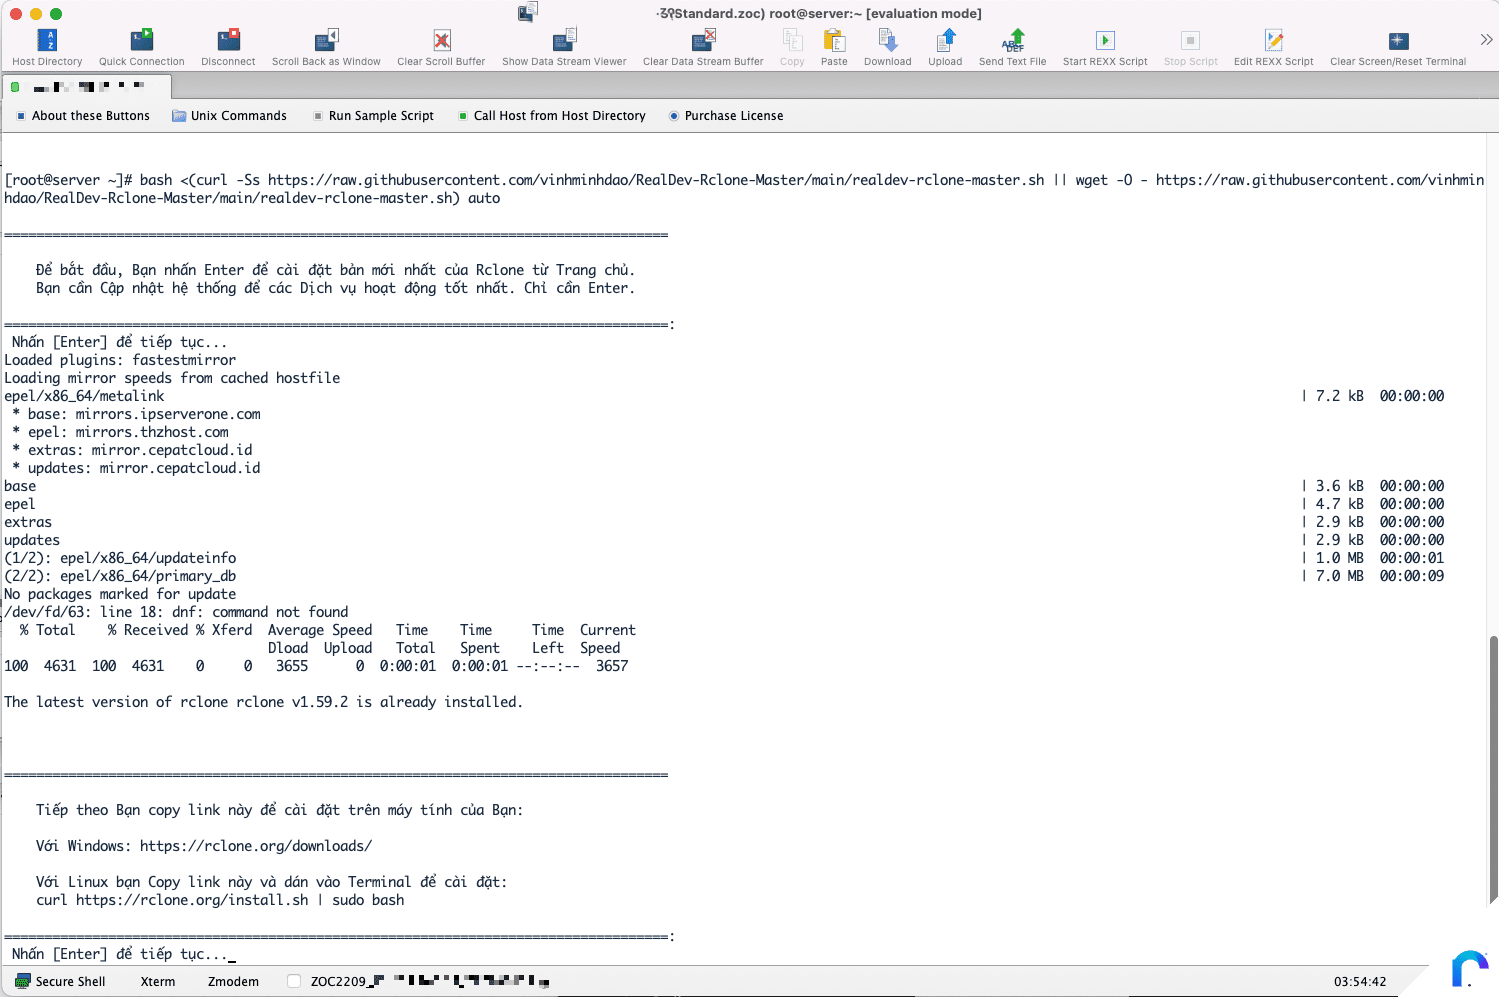Click the clock 03:54:42 in status bar
Screen dimensions: 1499x997
pos(1360,982)
